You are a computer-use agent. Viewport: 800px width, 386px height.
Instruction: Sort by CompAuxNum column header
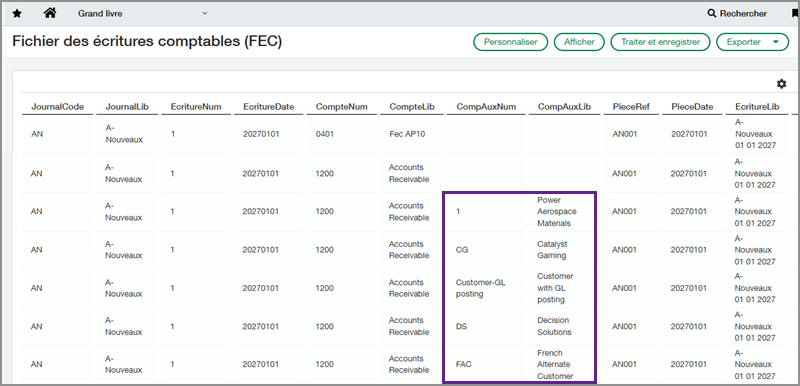[x=486, y=107]
